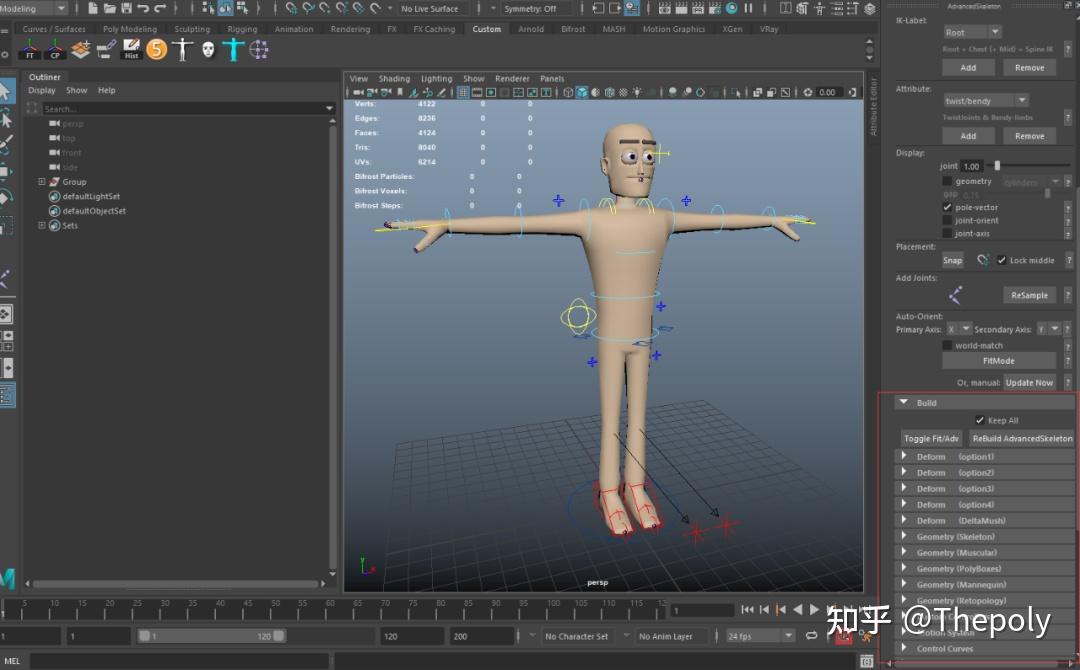Disable the pole-vector checkbox

tap(948, 207)
